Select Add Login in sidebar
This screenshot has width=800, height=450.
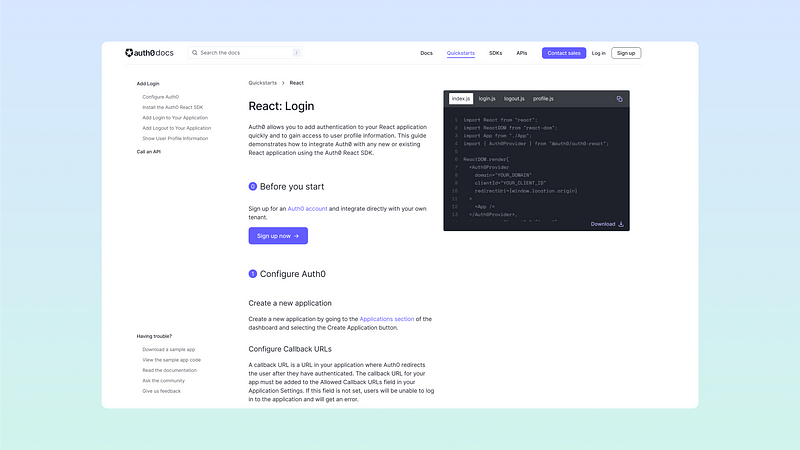tap(148, 84)
